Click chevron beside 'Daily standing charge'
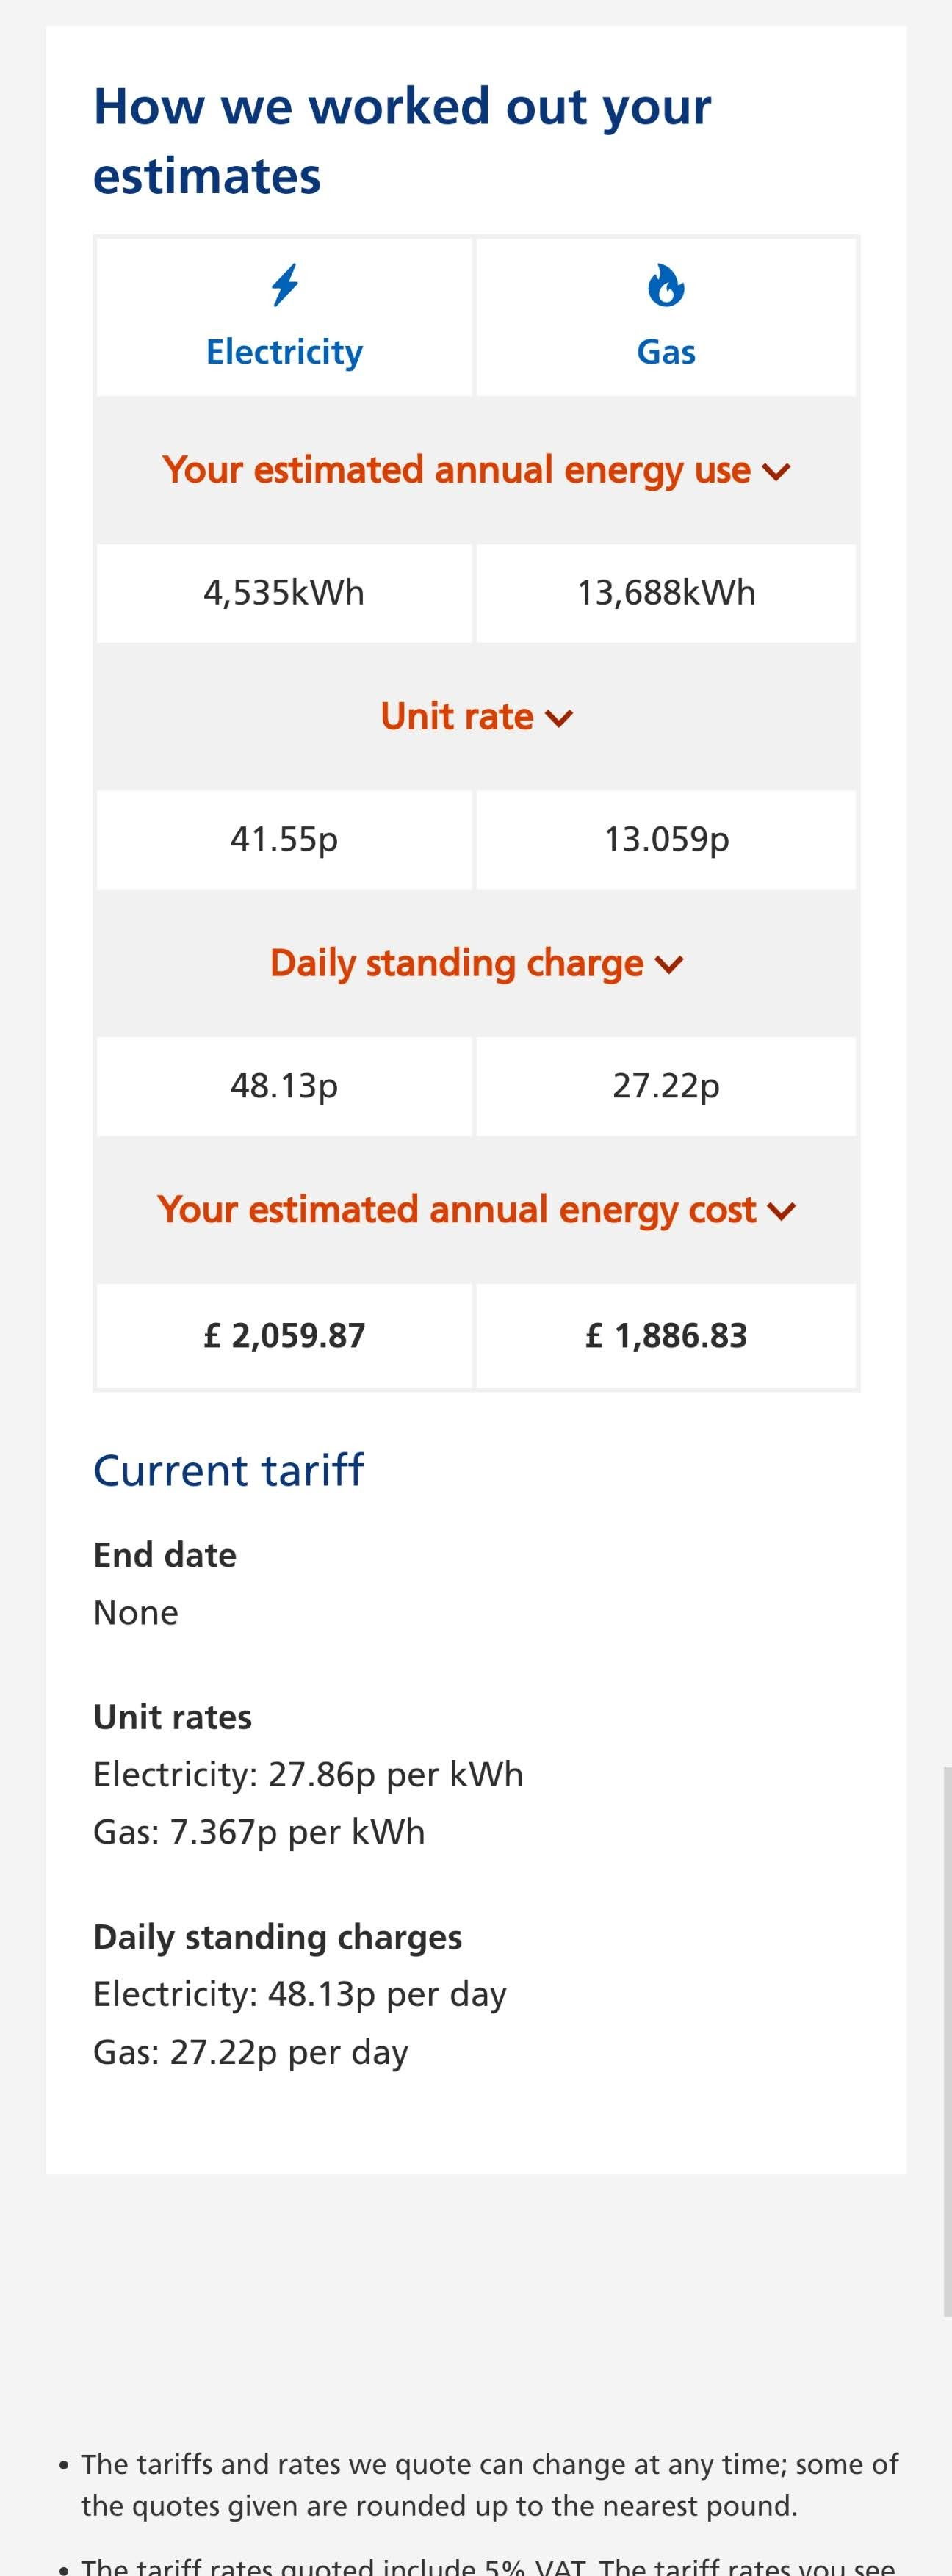The image size is (952, 2576). [669, 965]
